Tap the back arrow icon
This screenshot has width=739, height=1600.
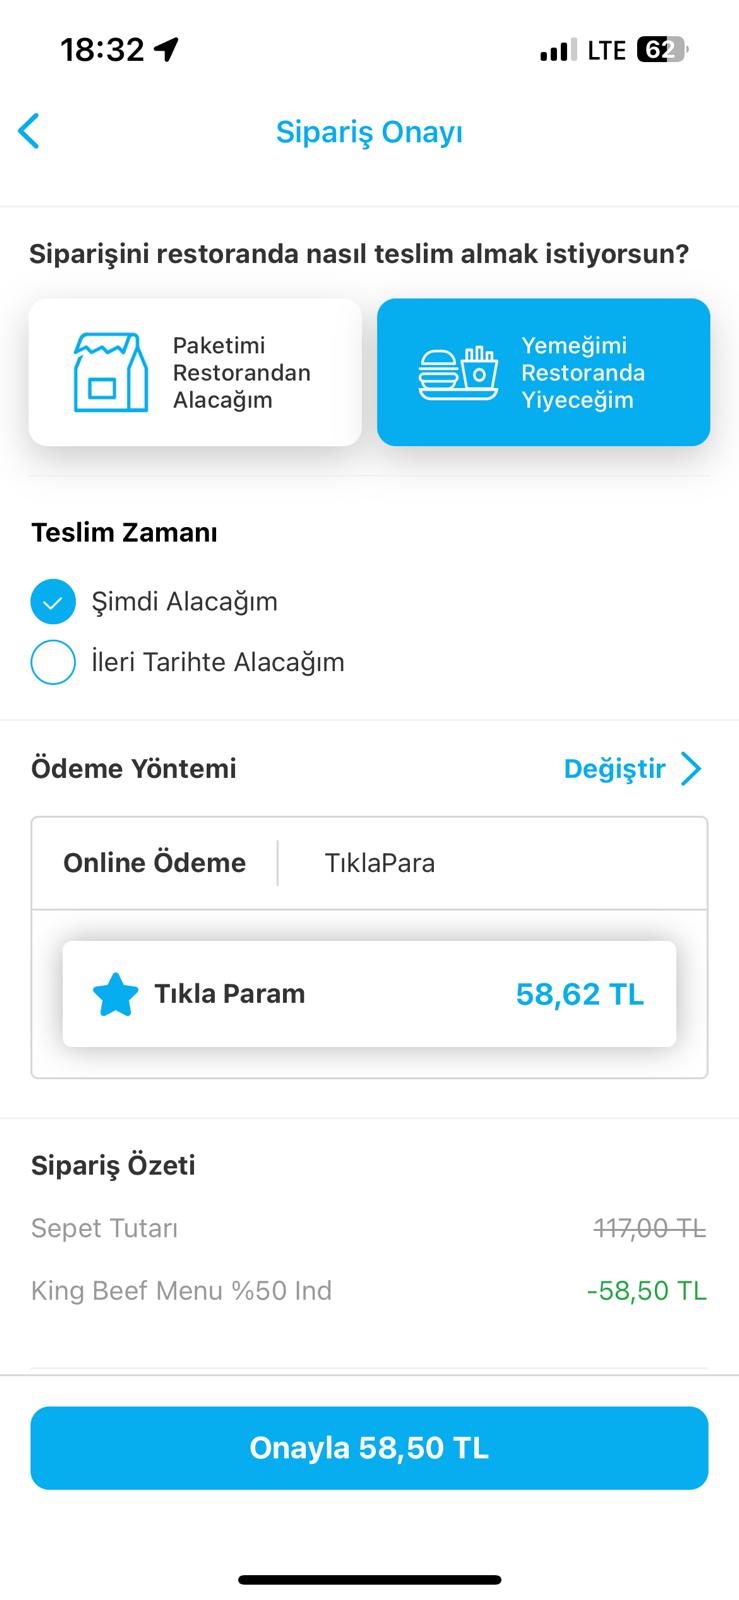(x=29, y=131)
